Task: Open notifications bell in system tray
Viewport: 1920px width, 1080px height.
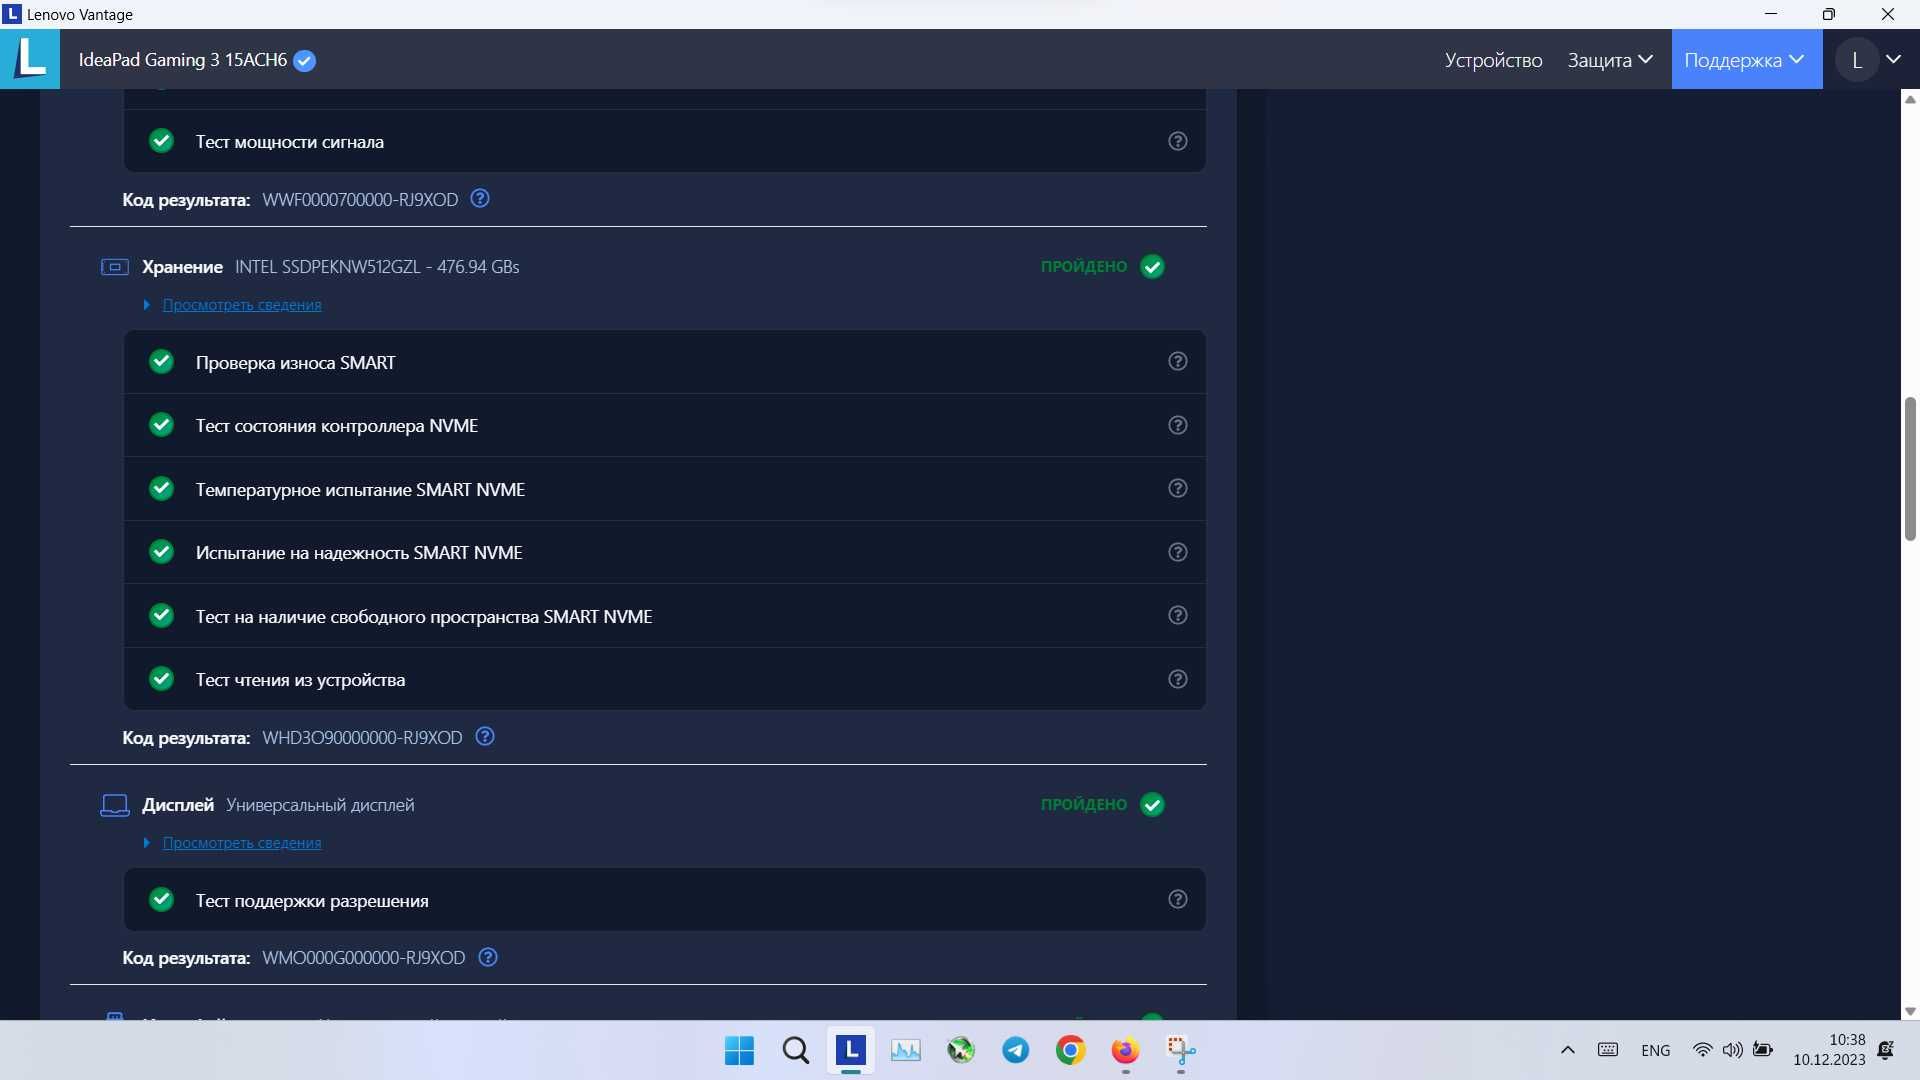Action: coord(1886,1050)
